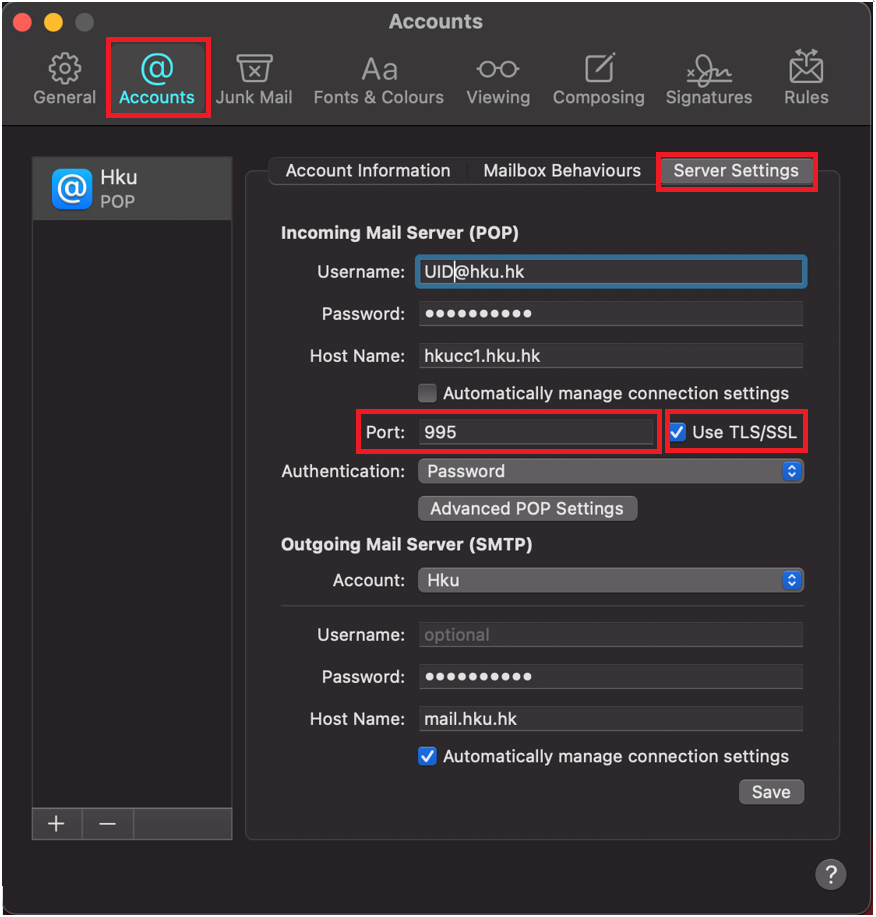Image resolution: width=876 pixels, height=917 pixels.
Task: Open the Rules preferences
Action: click(x=805, y=78)
